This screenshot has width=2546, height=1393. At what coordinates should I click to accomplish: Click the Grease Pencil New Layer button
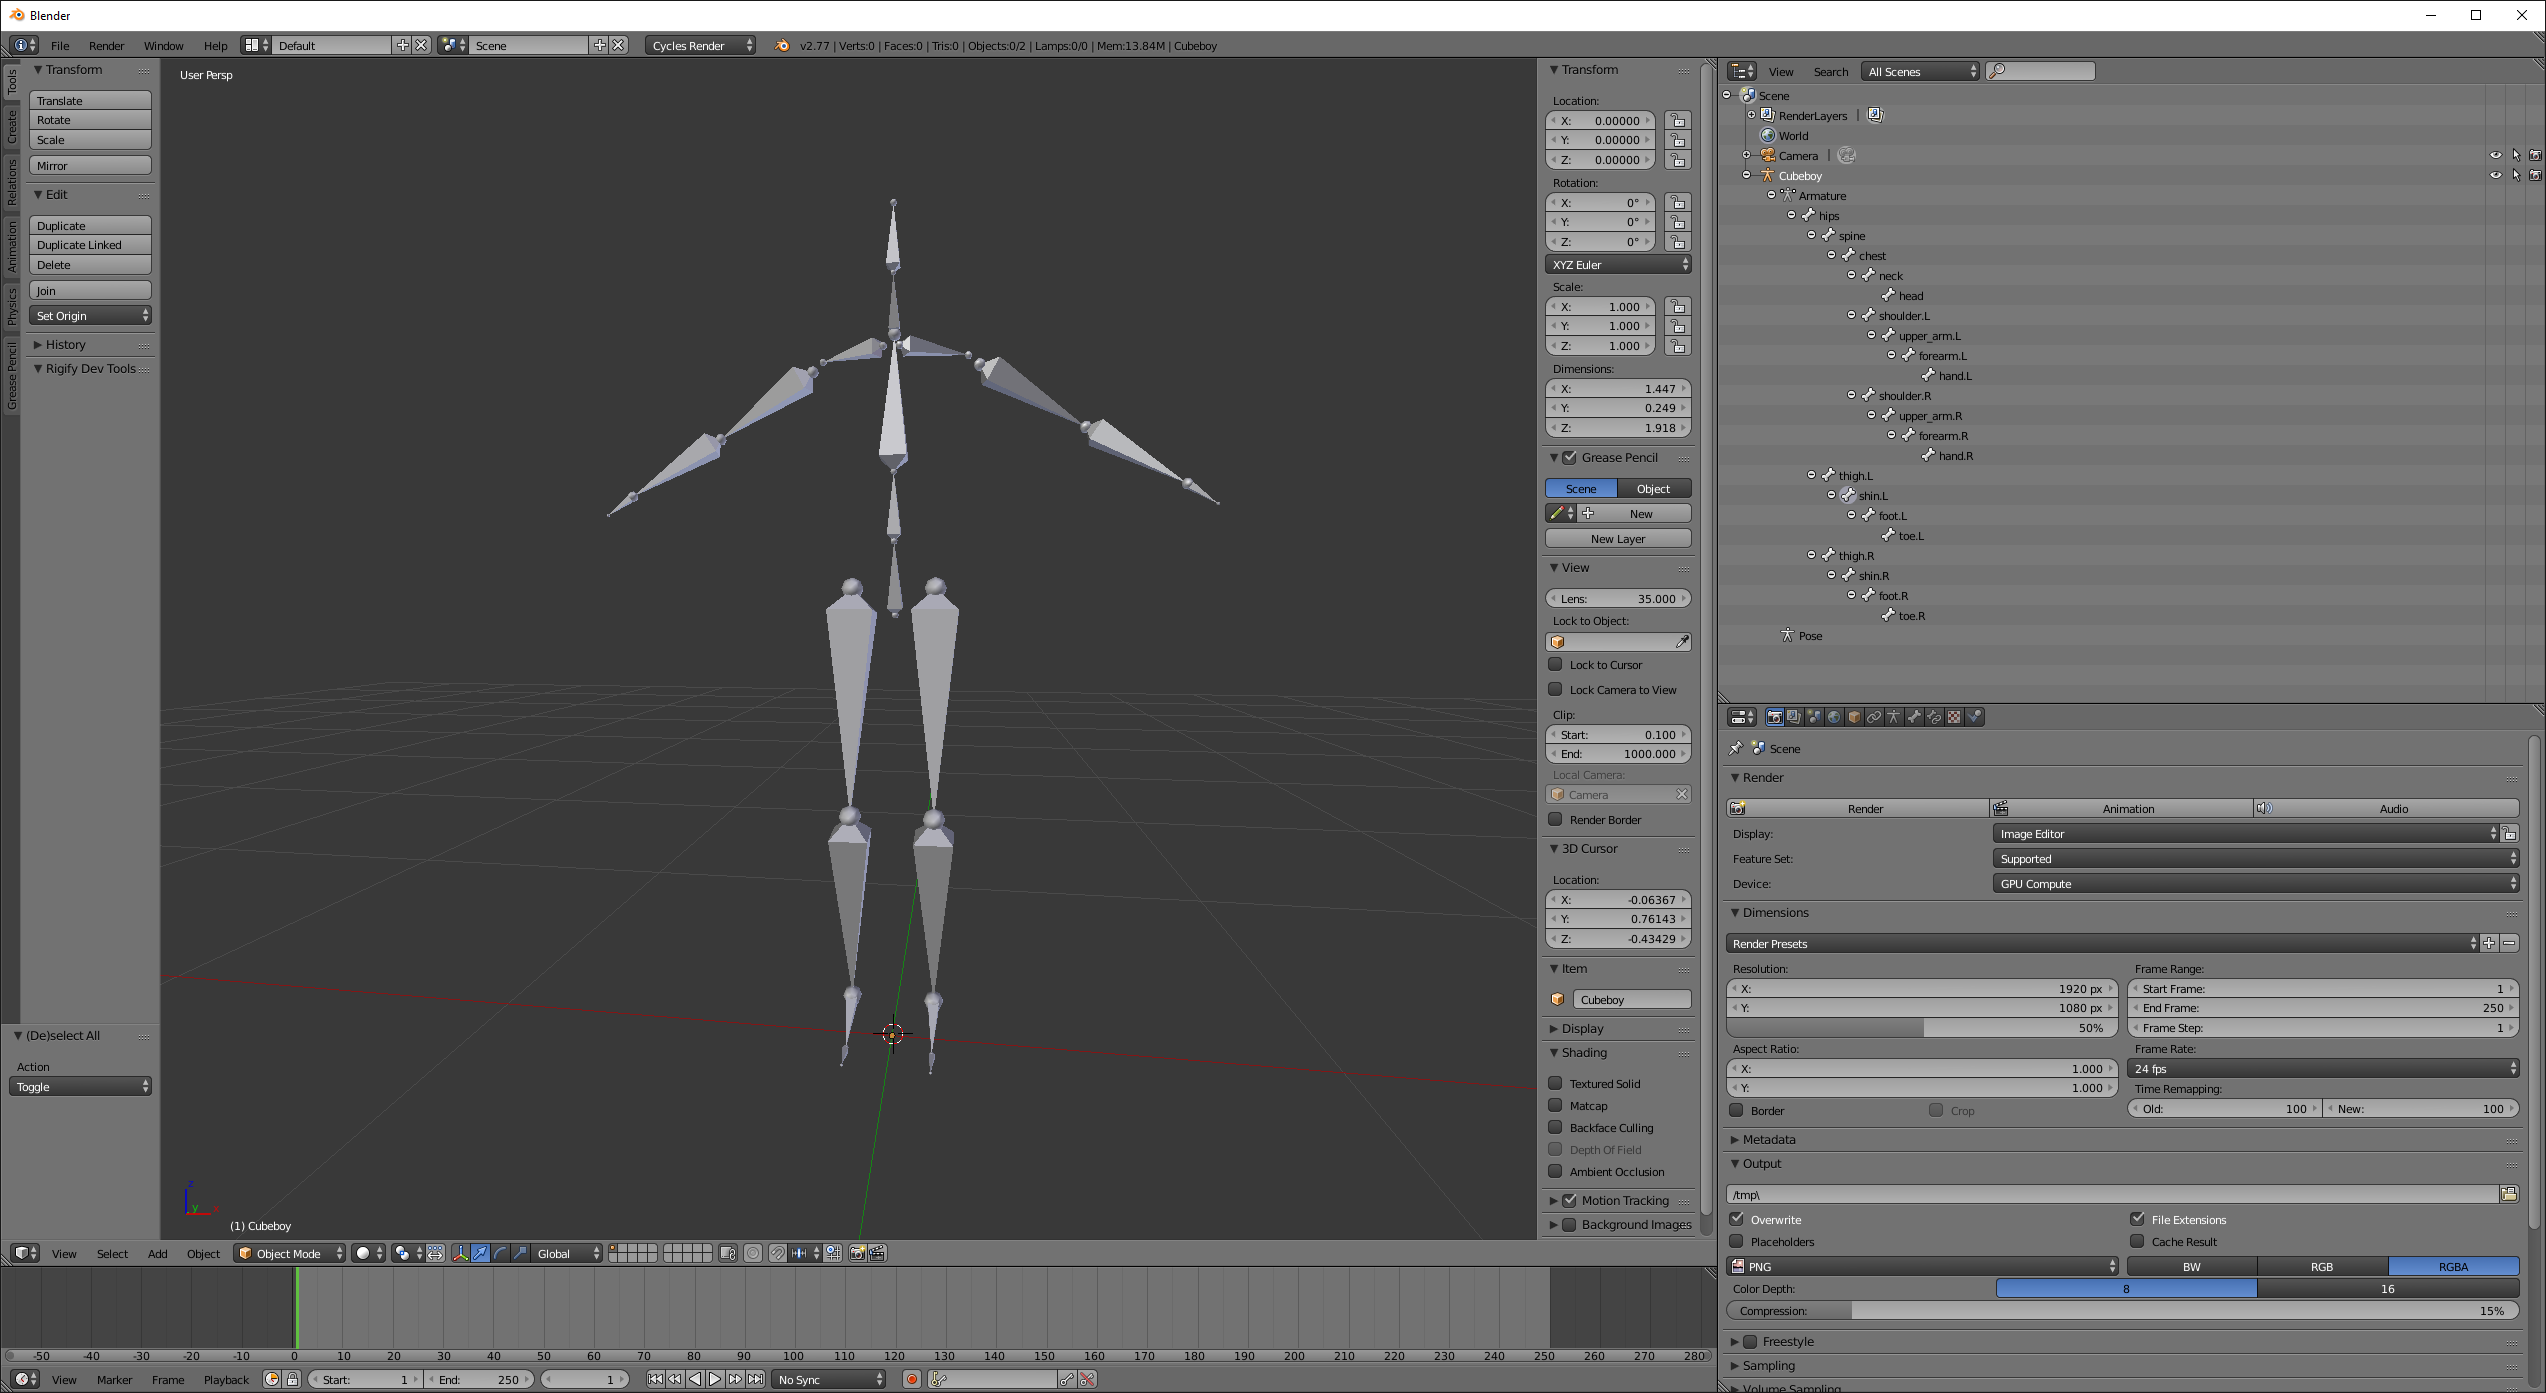click(x=1618, y=538)
